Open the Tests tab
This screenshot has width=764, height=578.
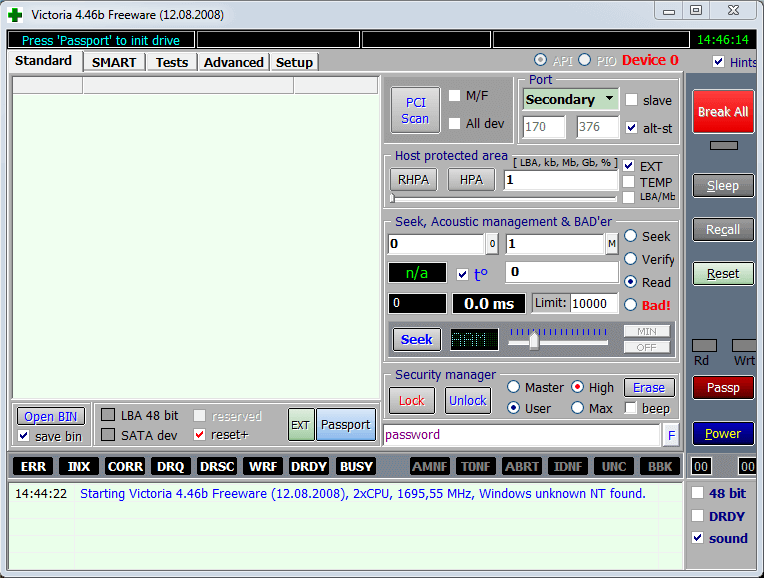pyautogui.click(x=172, y=62)
